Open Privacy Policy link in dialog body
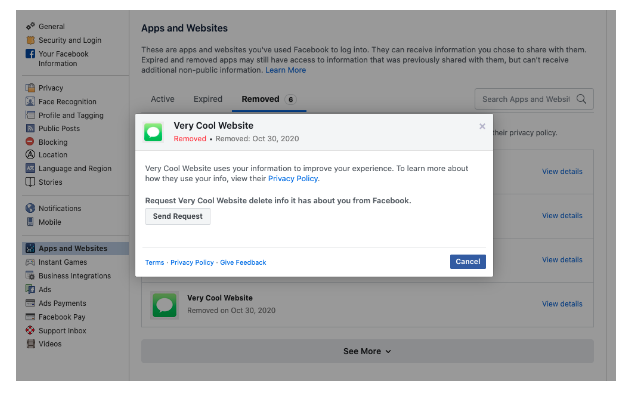The image size is (635, 393). coord(293,178)
